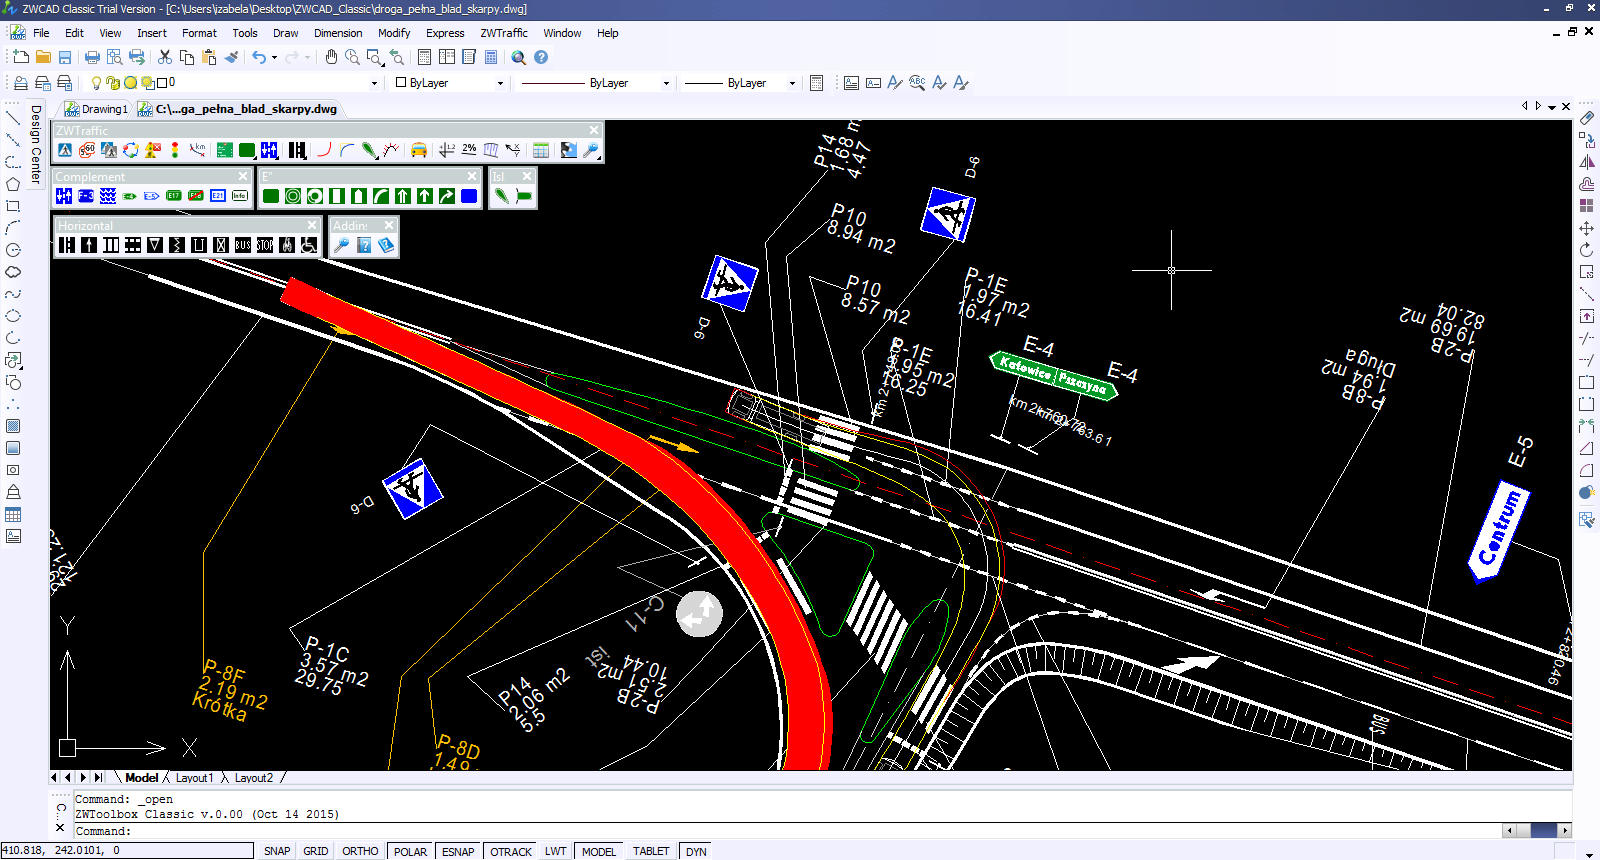Select the concentric circle sign in E toolbar

coord(293,196)
